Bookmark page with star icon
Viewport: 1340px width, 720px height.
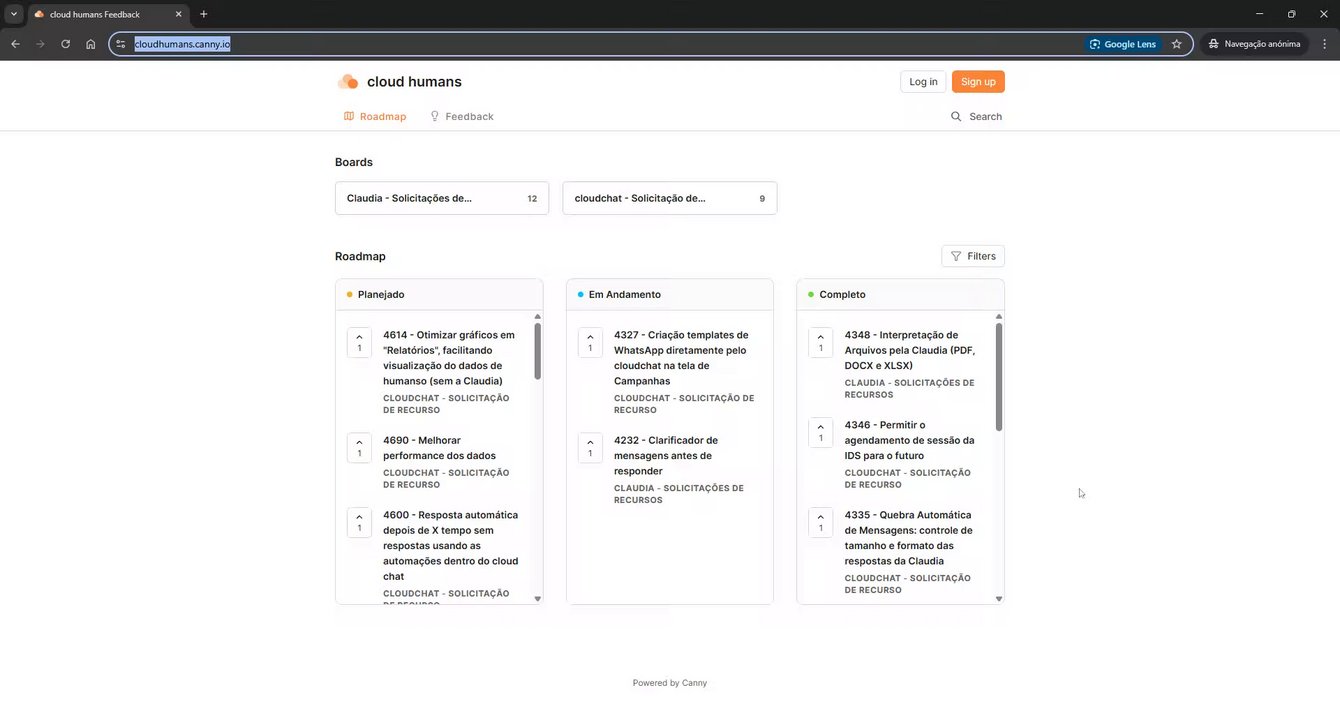[1177, 44]
